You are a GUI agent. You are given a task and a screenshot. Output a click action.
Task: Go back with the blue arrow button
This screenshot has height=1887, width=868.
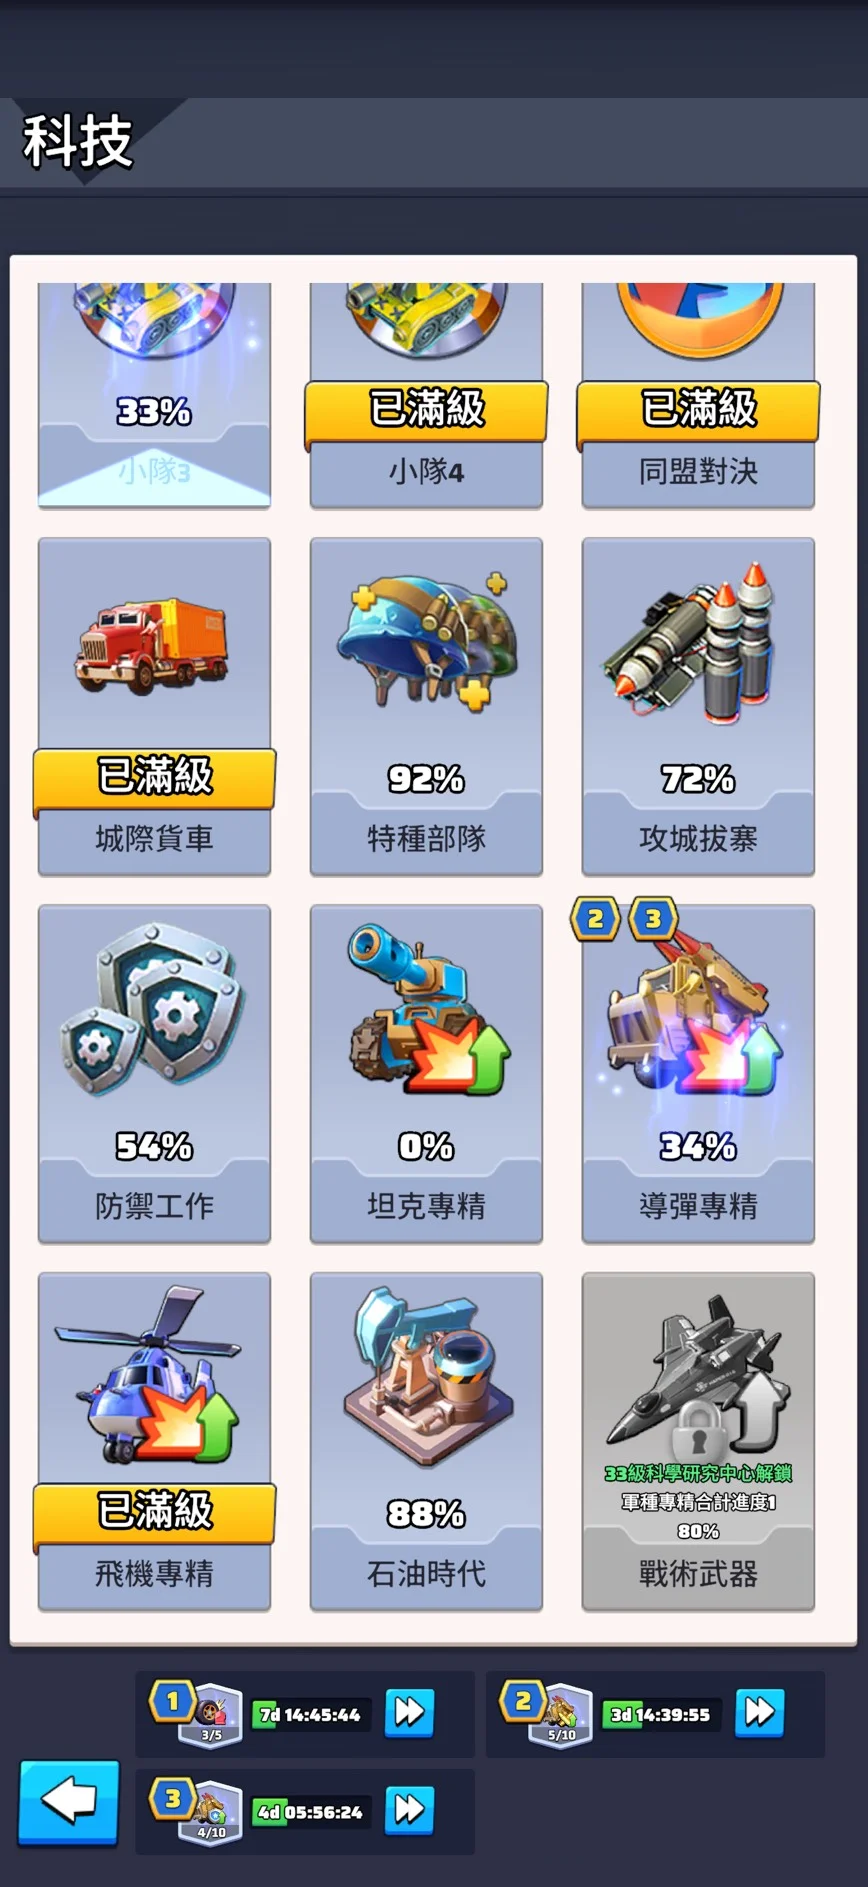click(69, 1801)
